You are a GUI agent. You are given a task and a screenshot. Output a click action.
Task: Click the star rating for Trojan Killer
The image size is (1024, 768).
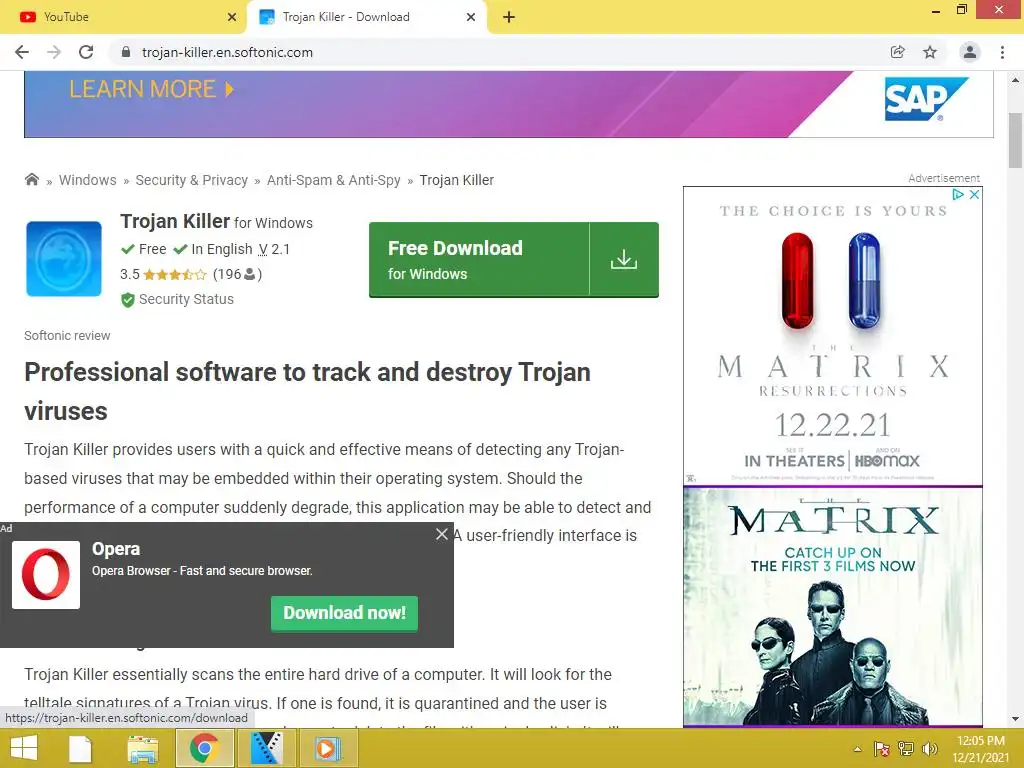pyautogui.click(x=174, y=274)
